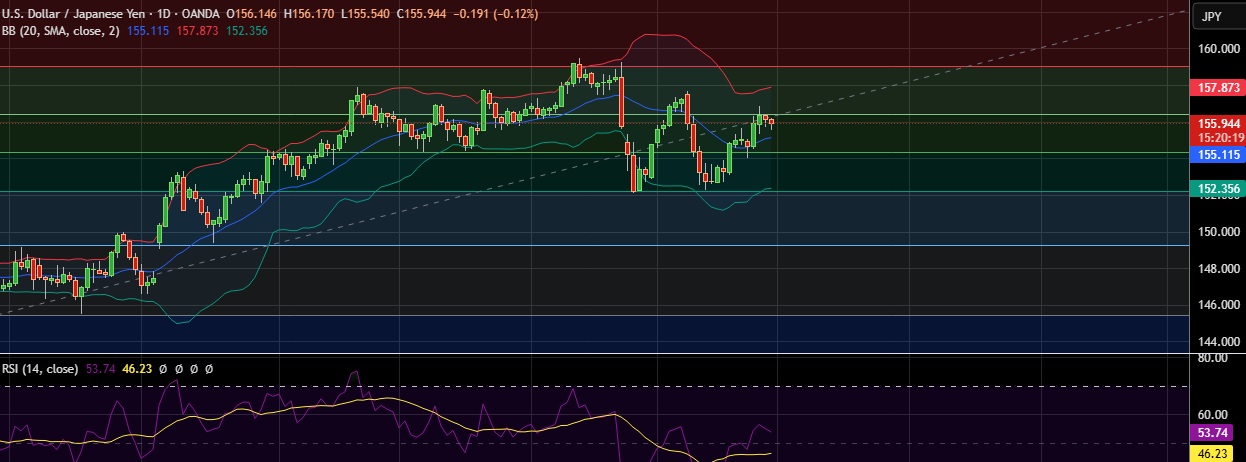Viewport: 1246px width, 462px height.
Task: Click the purple 53.74 RSI axis label
Action: 1212,433
